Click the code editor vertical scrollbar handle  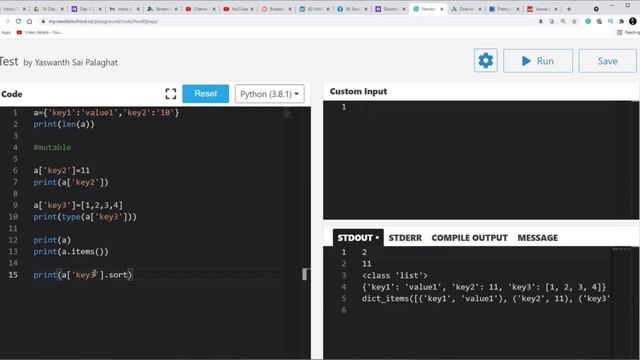304,274
